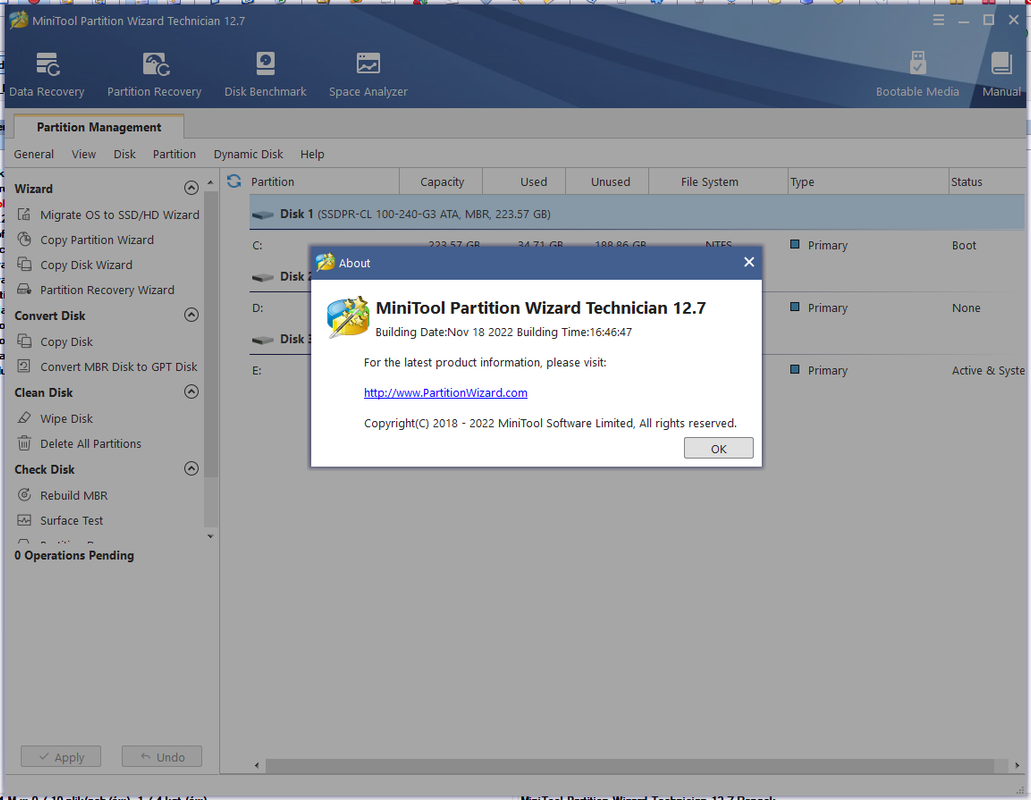Click the File System column header

718,181
